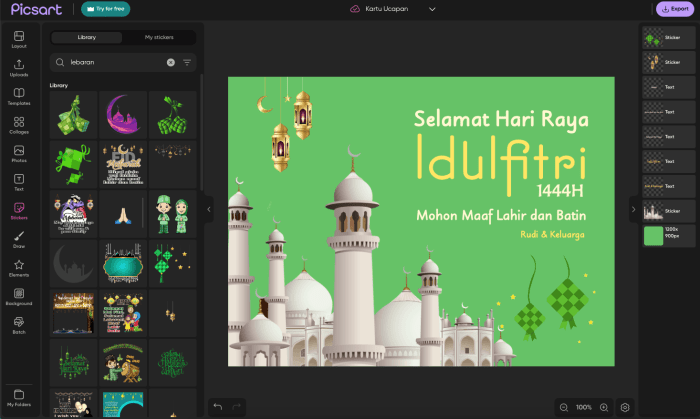Zoom in the canvas
The image size is (700, 419).
tap(604, 407)
